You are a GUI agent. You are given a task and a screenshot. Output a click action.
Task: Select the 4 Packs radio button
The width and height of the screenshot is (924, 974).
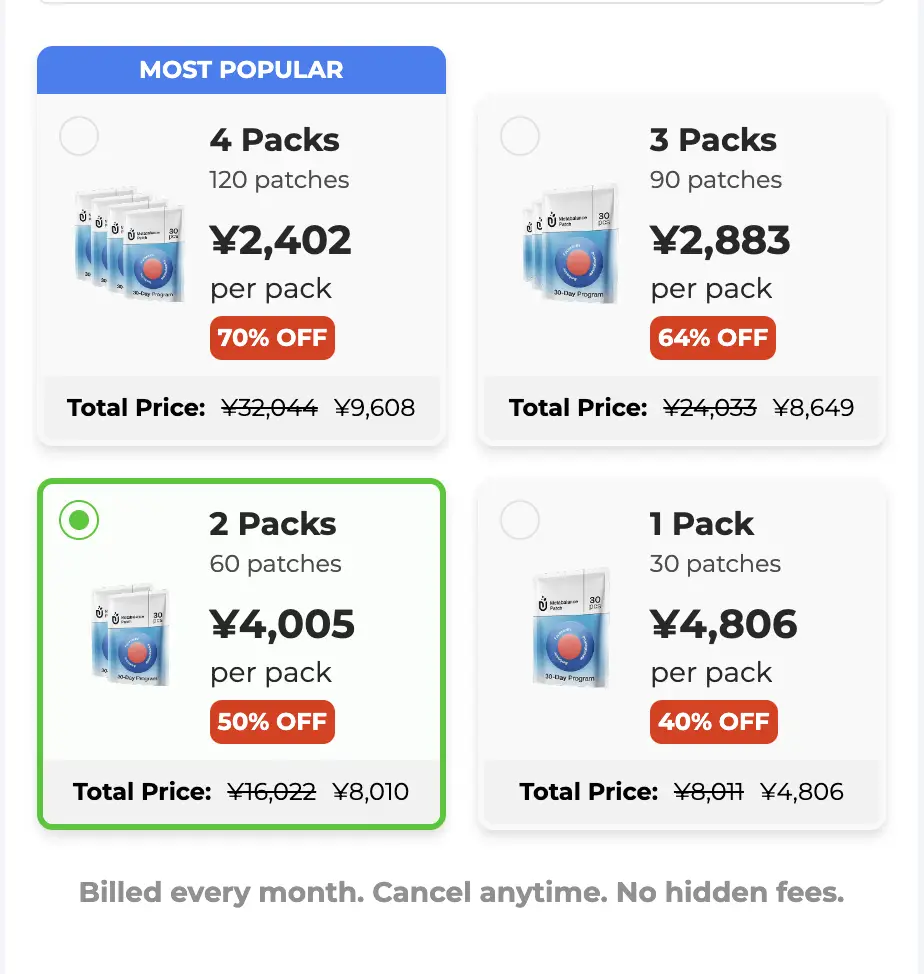pos(79,136)
